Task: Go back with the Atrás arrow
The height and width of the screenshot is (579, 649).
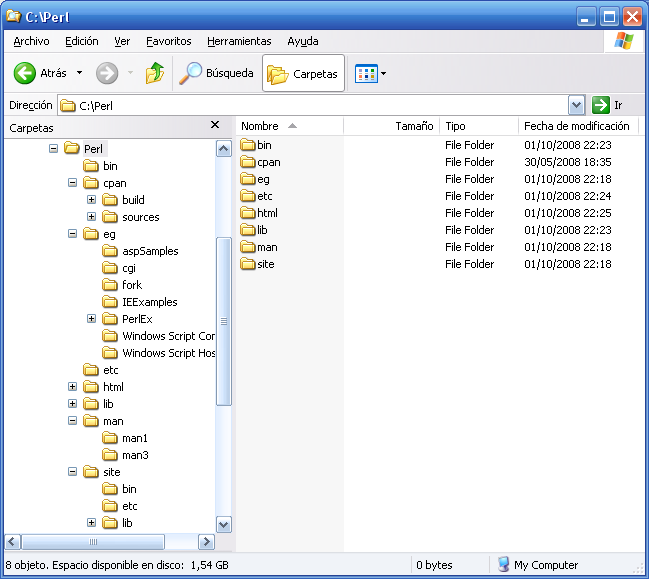Action: click(x=25, y=73)
